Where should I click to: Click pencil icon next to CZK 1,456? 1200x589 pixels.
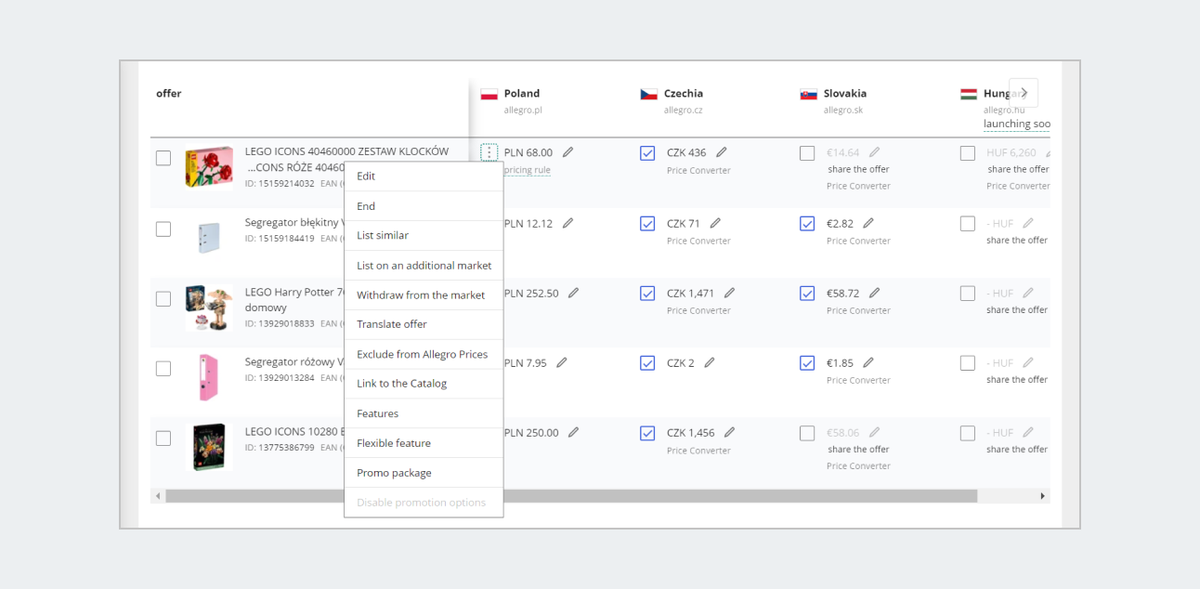[730, 433]
